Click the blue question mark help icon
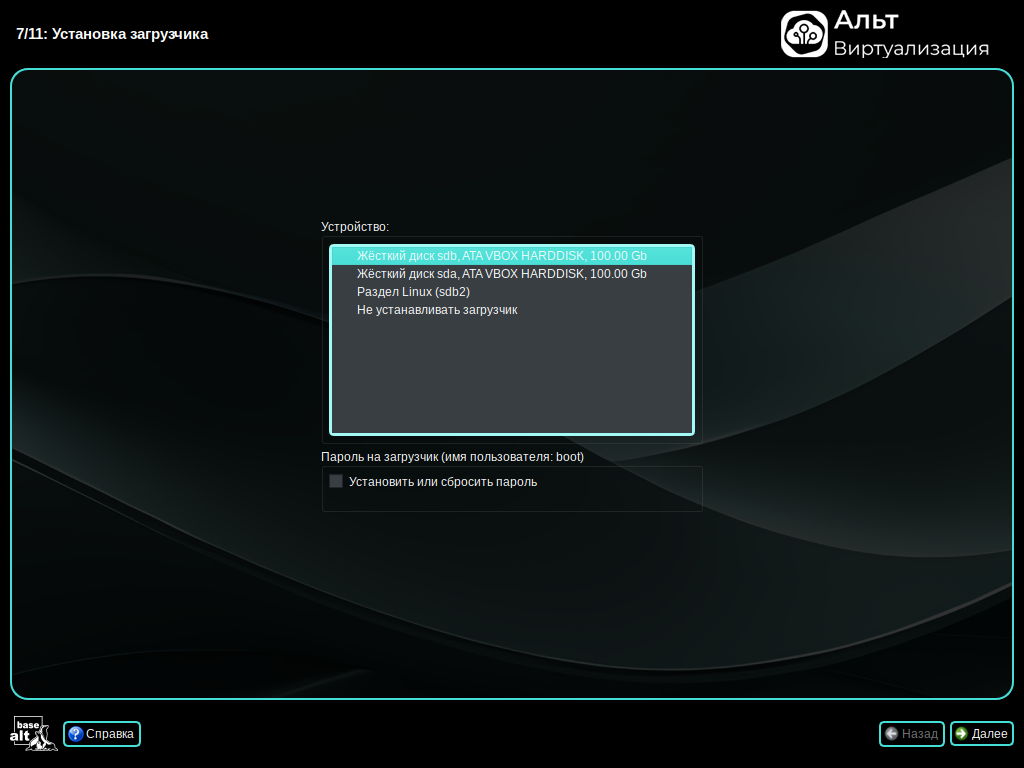Image resolution: width=1024 pixels, height=768 pixels. [x=75, y=734]
